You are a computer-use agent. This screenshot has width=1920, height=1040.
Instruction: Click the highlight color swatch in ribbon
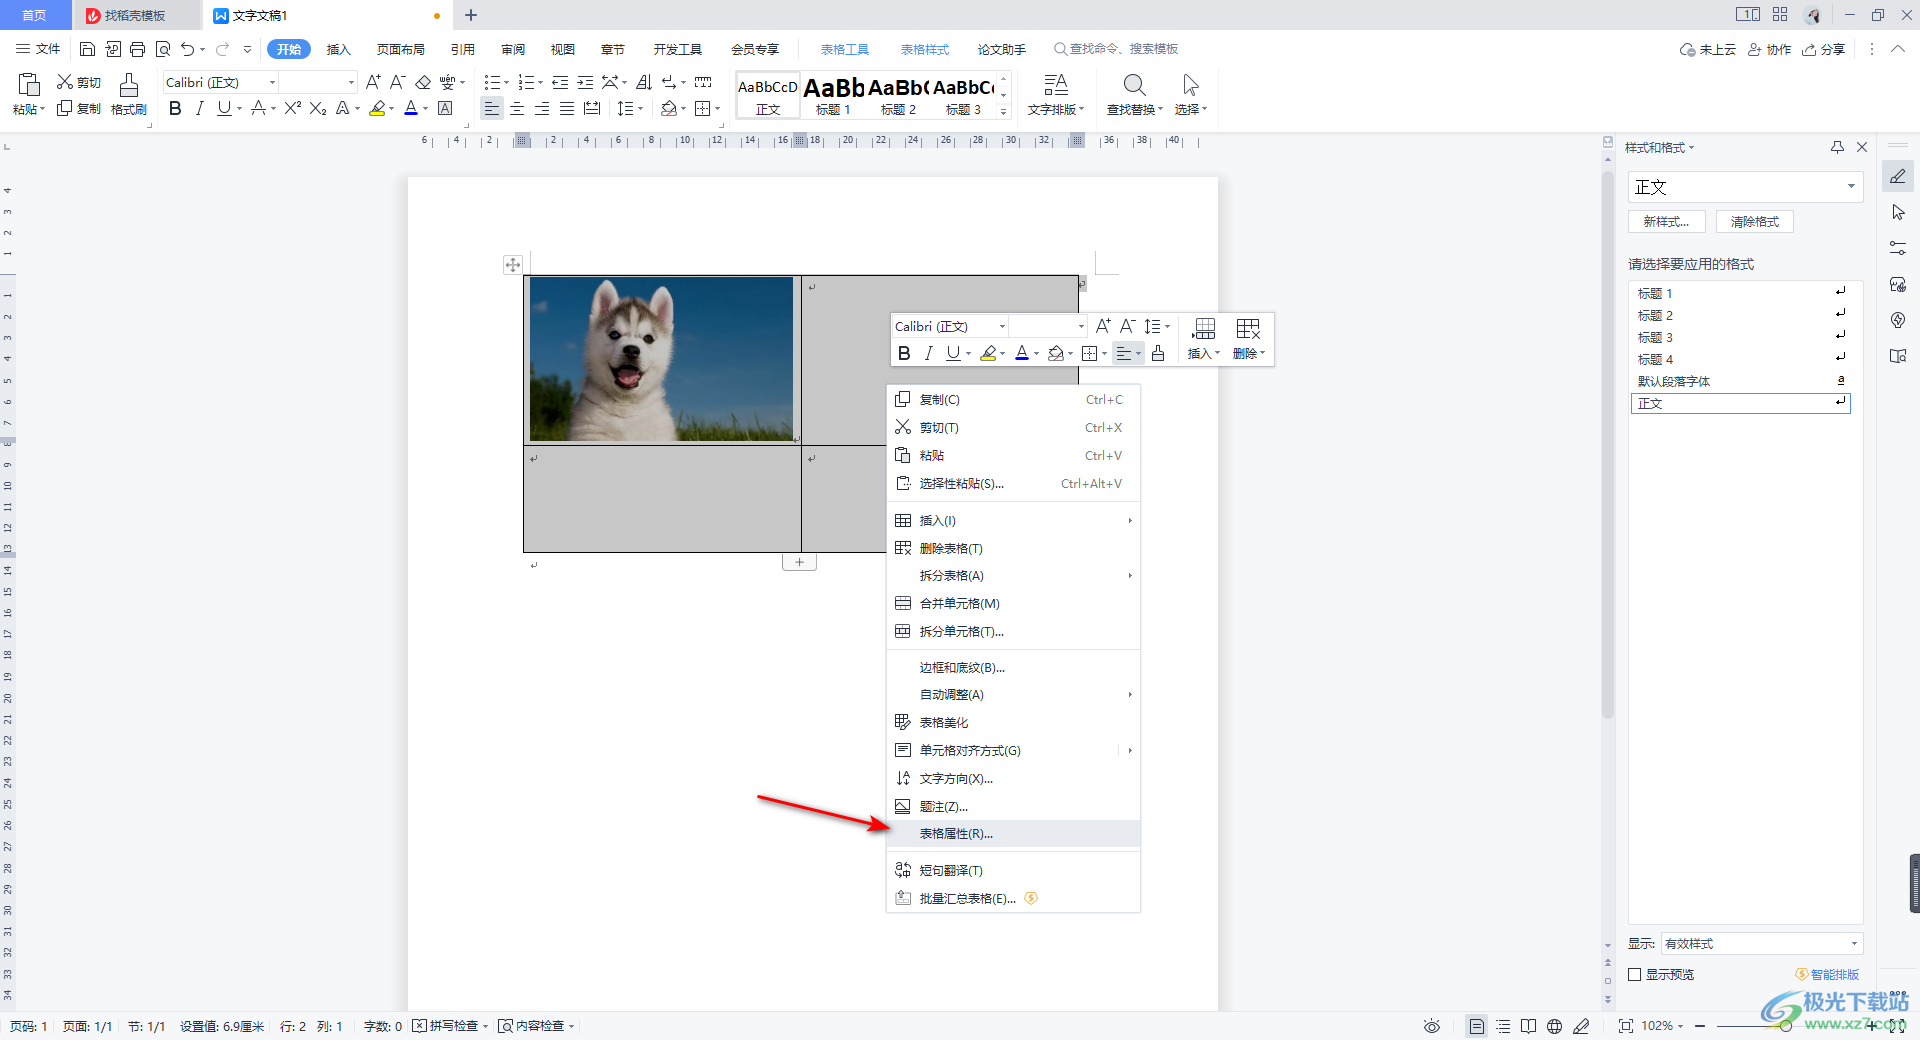click(377, 108)
